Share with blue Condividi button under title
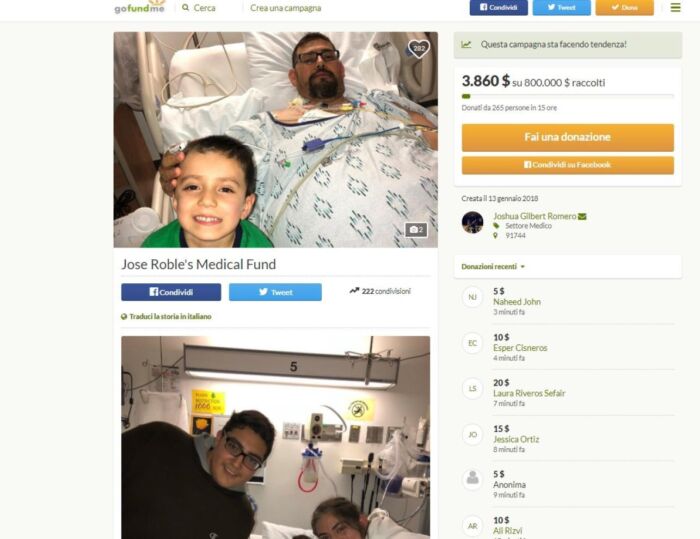Screen dimensions: 700x539 [x=171, y=292]
